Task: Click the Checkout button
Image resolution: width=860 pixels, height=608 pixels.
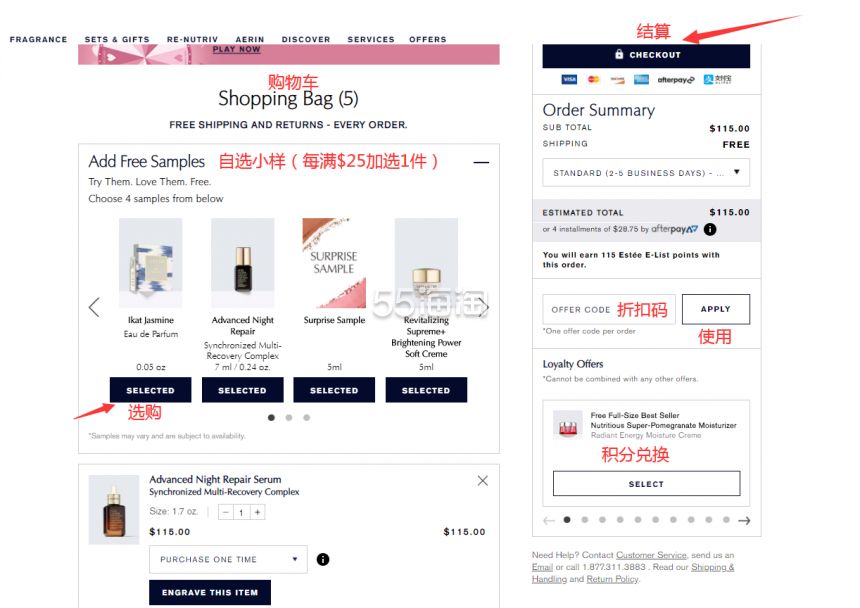Action: 646,55
